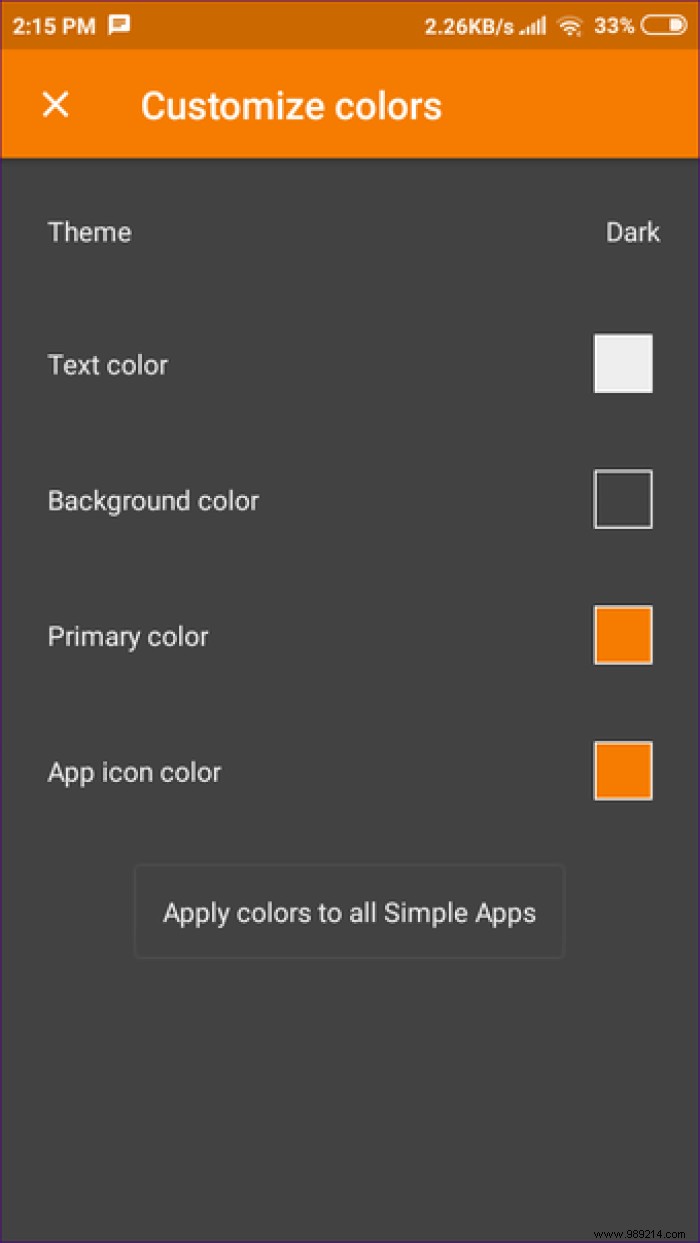Open the Text color picker

(622, 363)
